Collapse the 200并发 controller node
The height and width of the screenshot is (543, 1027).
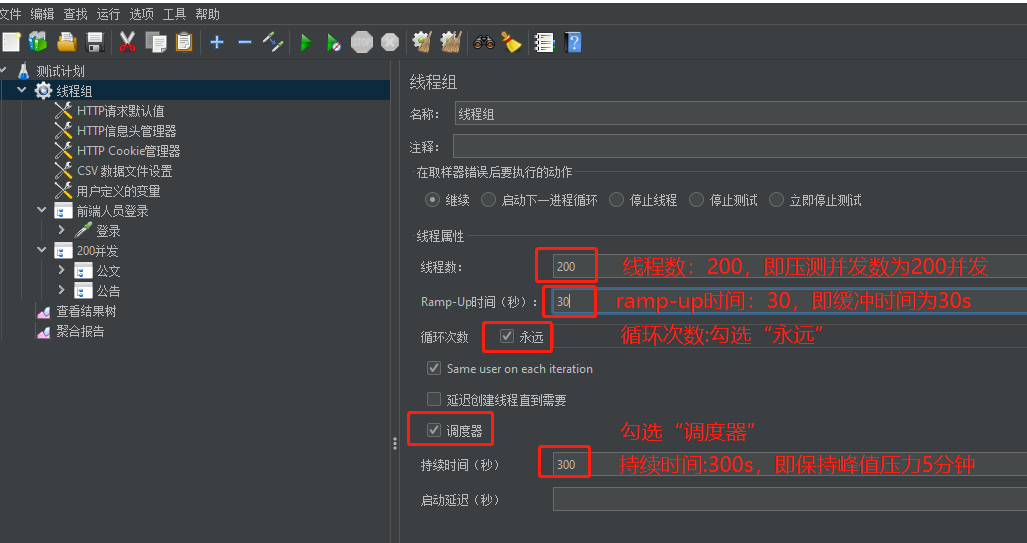coord(42,250)
